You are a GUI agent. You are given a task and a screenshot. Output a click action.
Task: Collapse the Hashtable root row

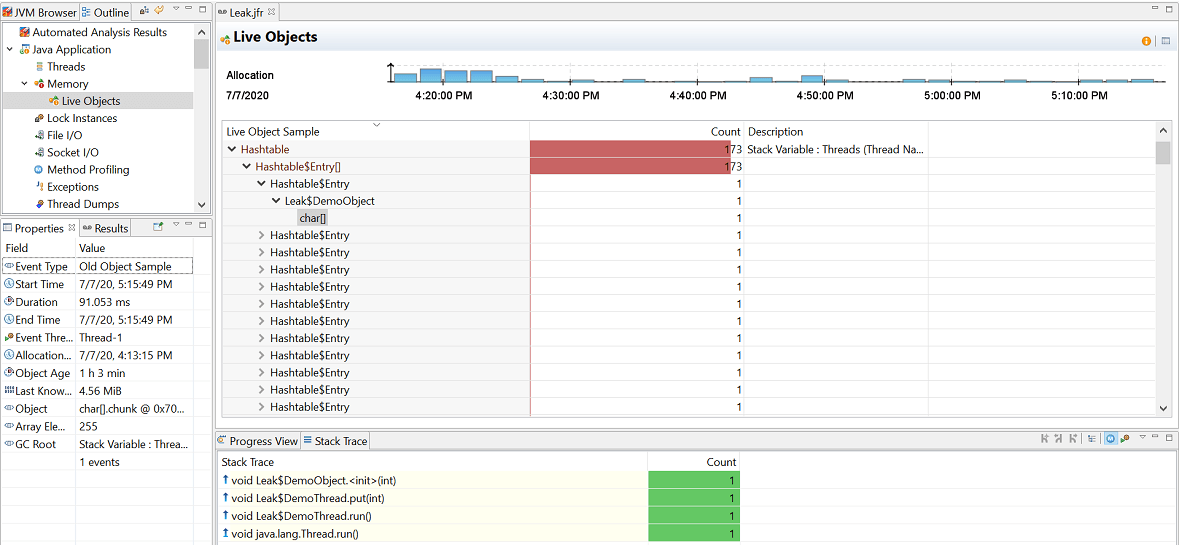232,150
